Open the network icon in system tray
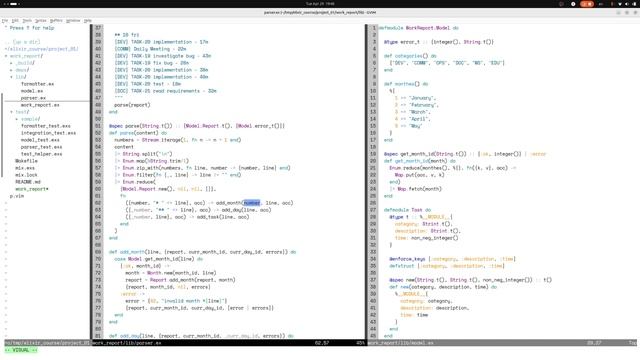The height and width of the screenshot is (360, 640). pos(620,4)
